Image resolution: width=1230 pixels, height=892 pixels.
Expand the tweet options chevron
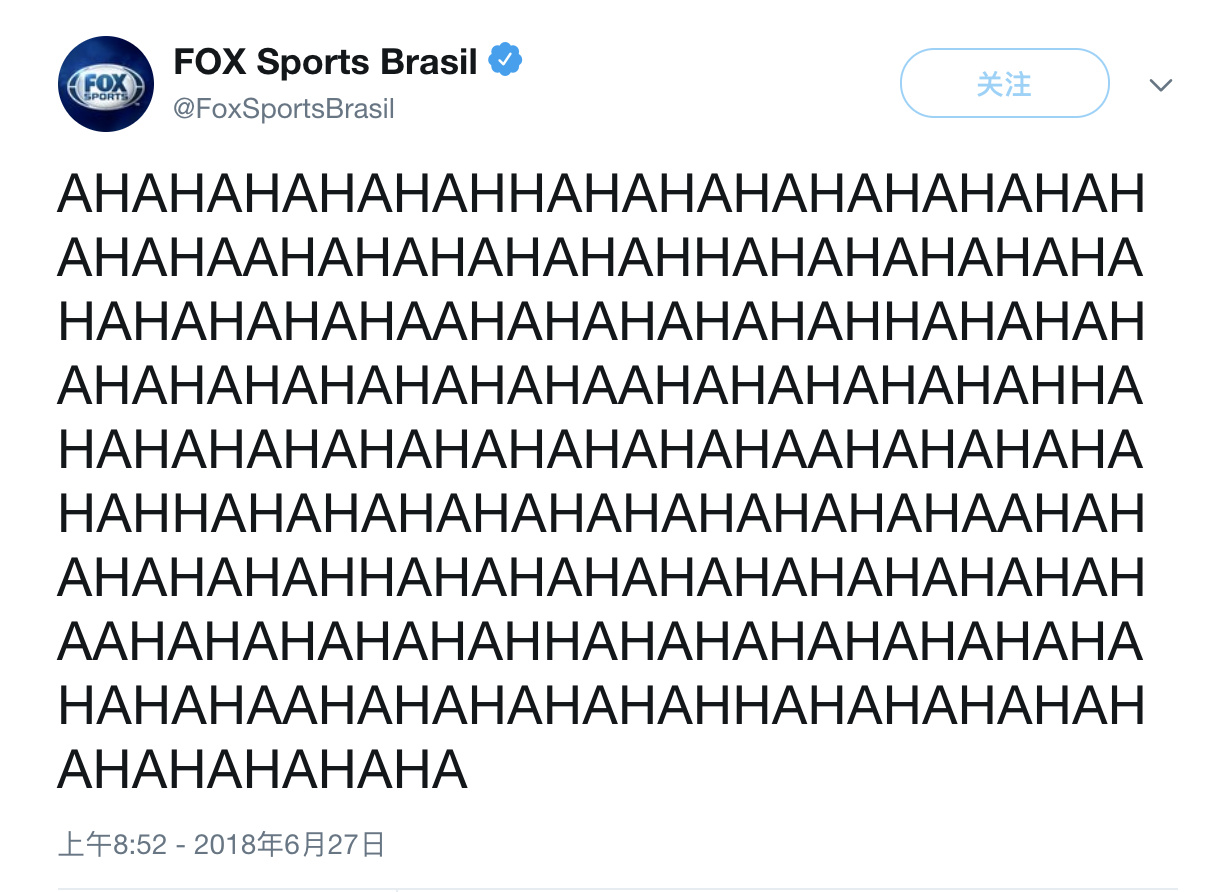[1160, 86]
